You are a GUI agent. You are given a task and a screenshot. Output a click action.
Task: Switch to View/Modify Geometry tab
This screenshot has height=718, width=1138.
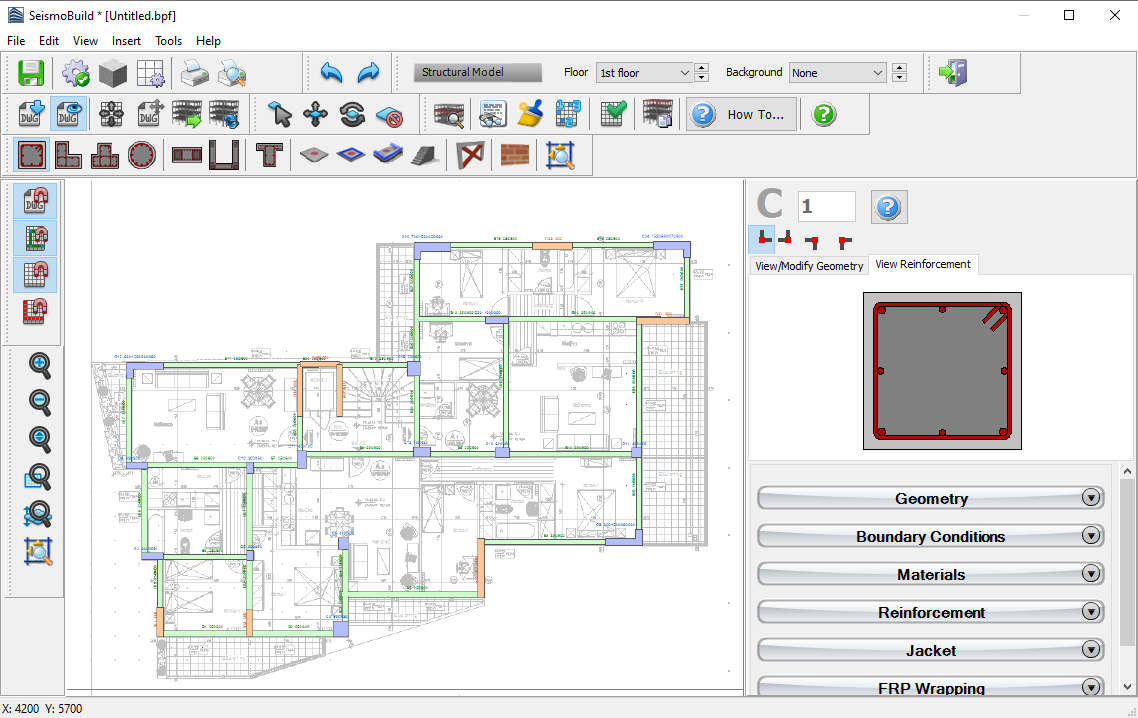pos(809,266)
